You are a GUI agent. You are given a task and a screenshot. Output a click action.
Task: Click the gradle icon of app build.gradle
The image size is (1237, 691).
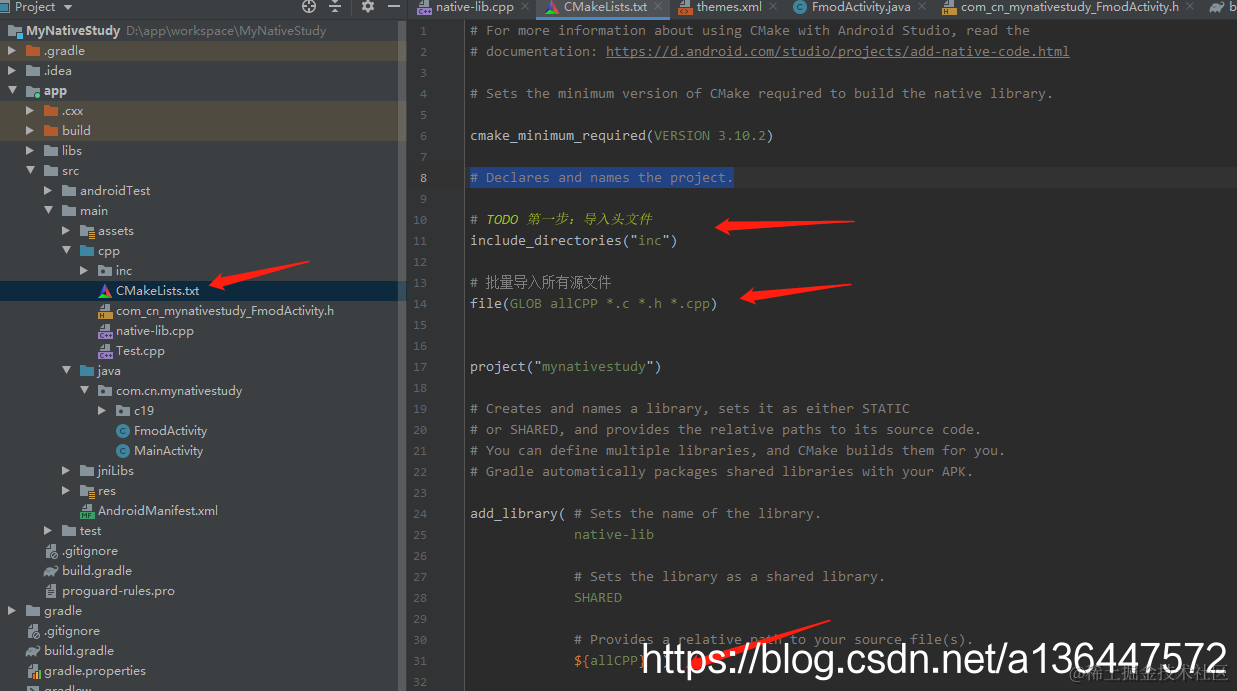coord(51,571)
